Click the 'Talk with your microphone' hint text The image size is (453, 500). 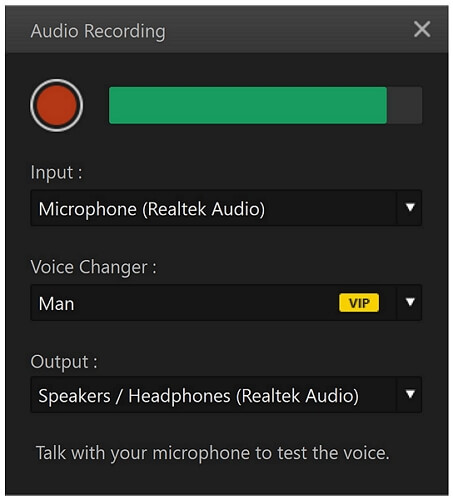click(213, 453)
